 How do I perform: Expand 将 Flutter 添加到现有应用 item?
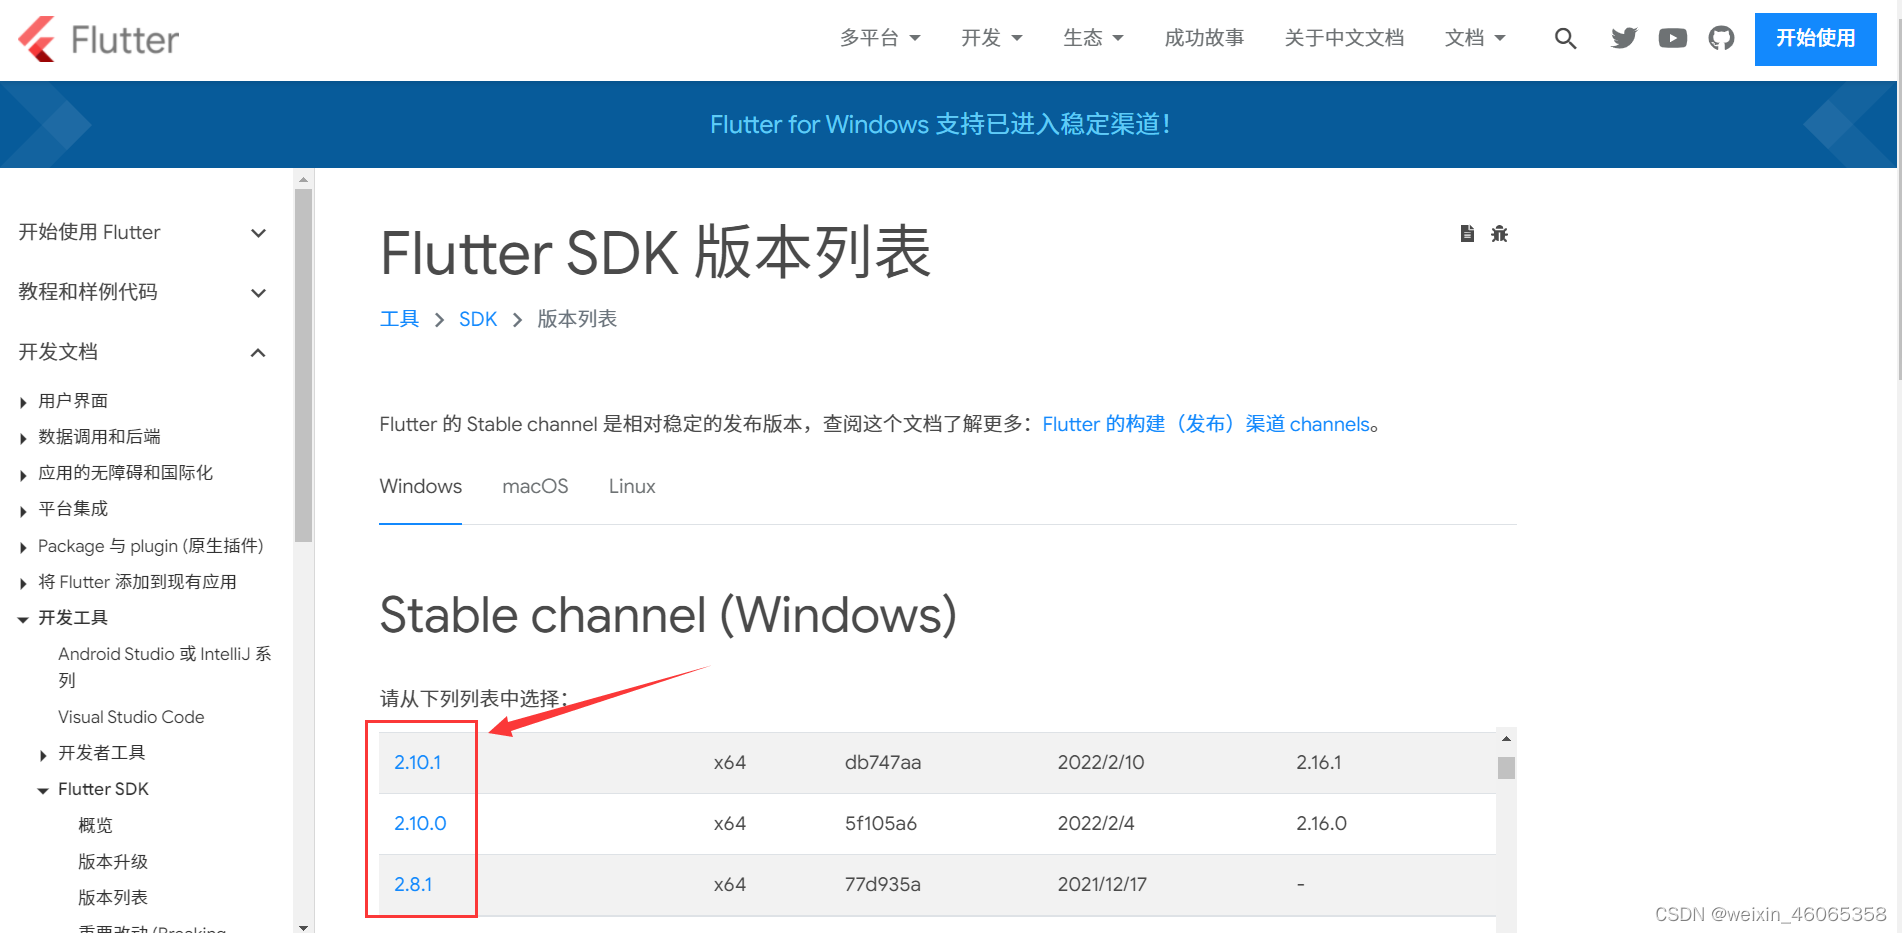tap(23, 583)
